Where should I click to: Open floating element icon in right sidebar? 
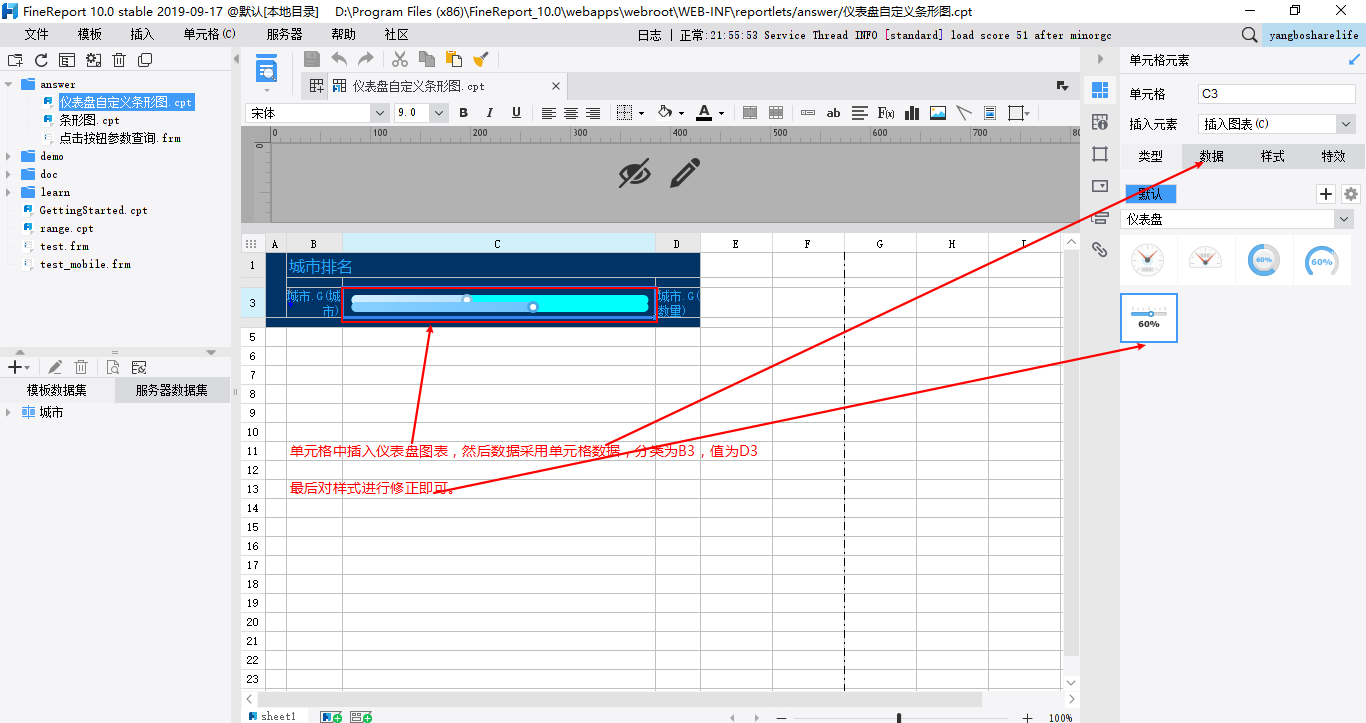(x=1100, y=154)
